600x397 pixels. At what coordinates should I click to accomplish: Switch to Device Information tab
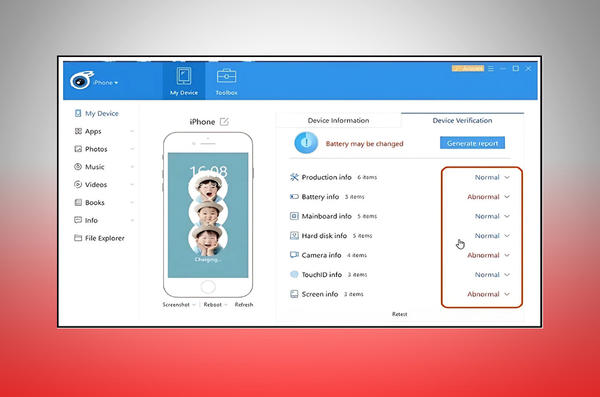click(338, 120)
